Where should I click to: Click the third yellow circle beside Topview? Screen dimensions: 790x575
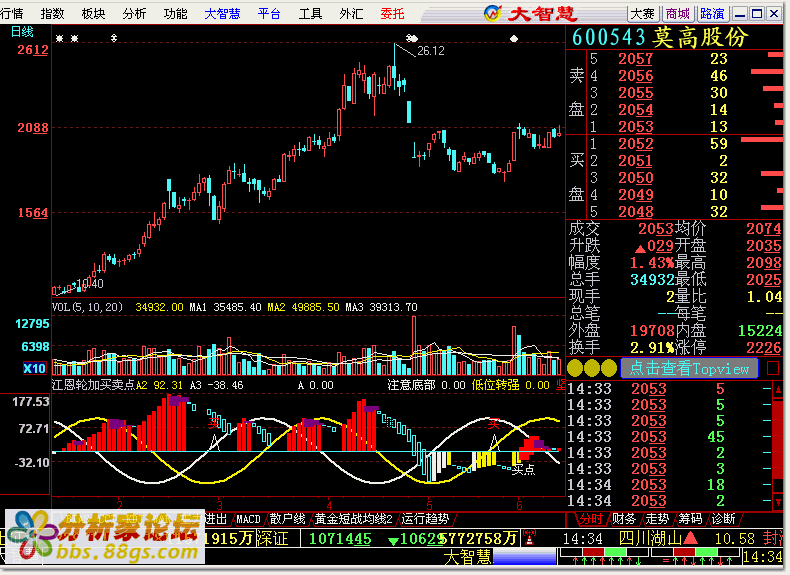(609, 368)
